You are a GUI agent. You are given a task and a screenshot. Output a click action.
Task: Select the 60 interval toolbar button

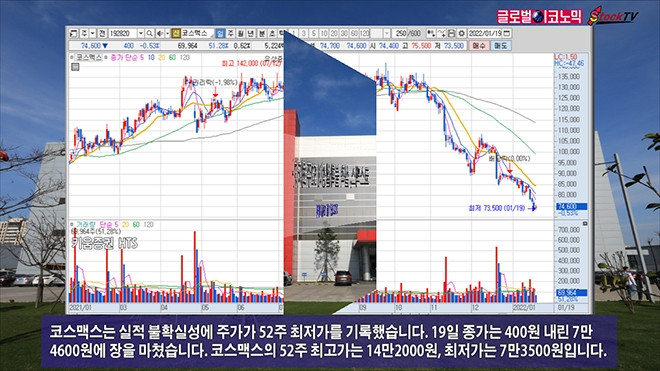354,33
